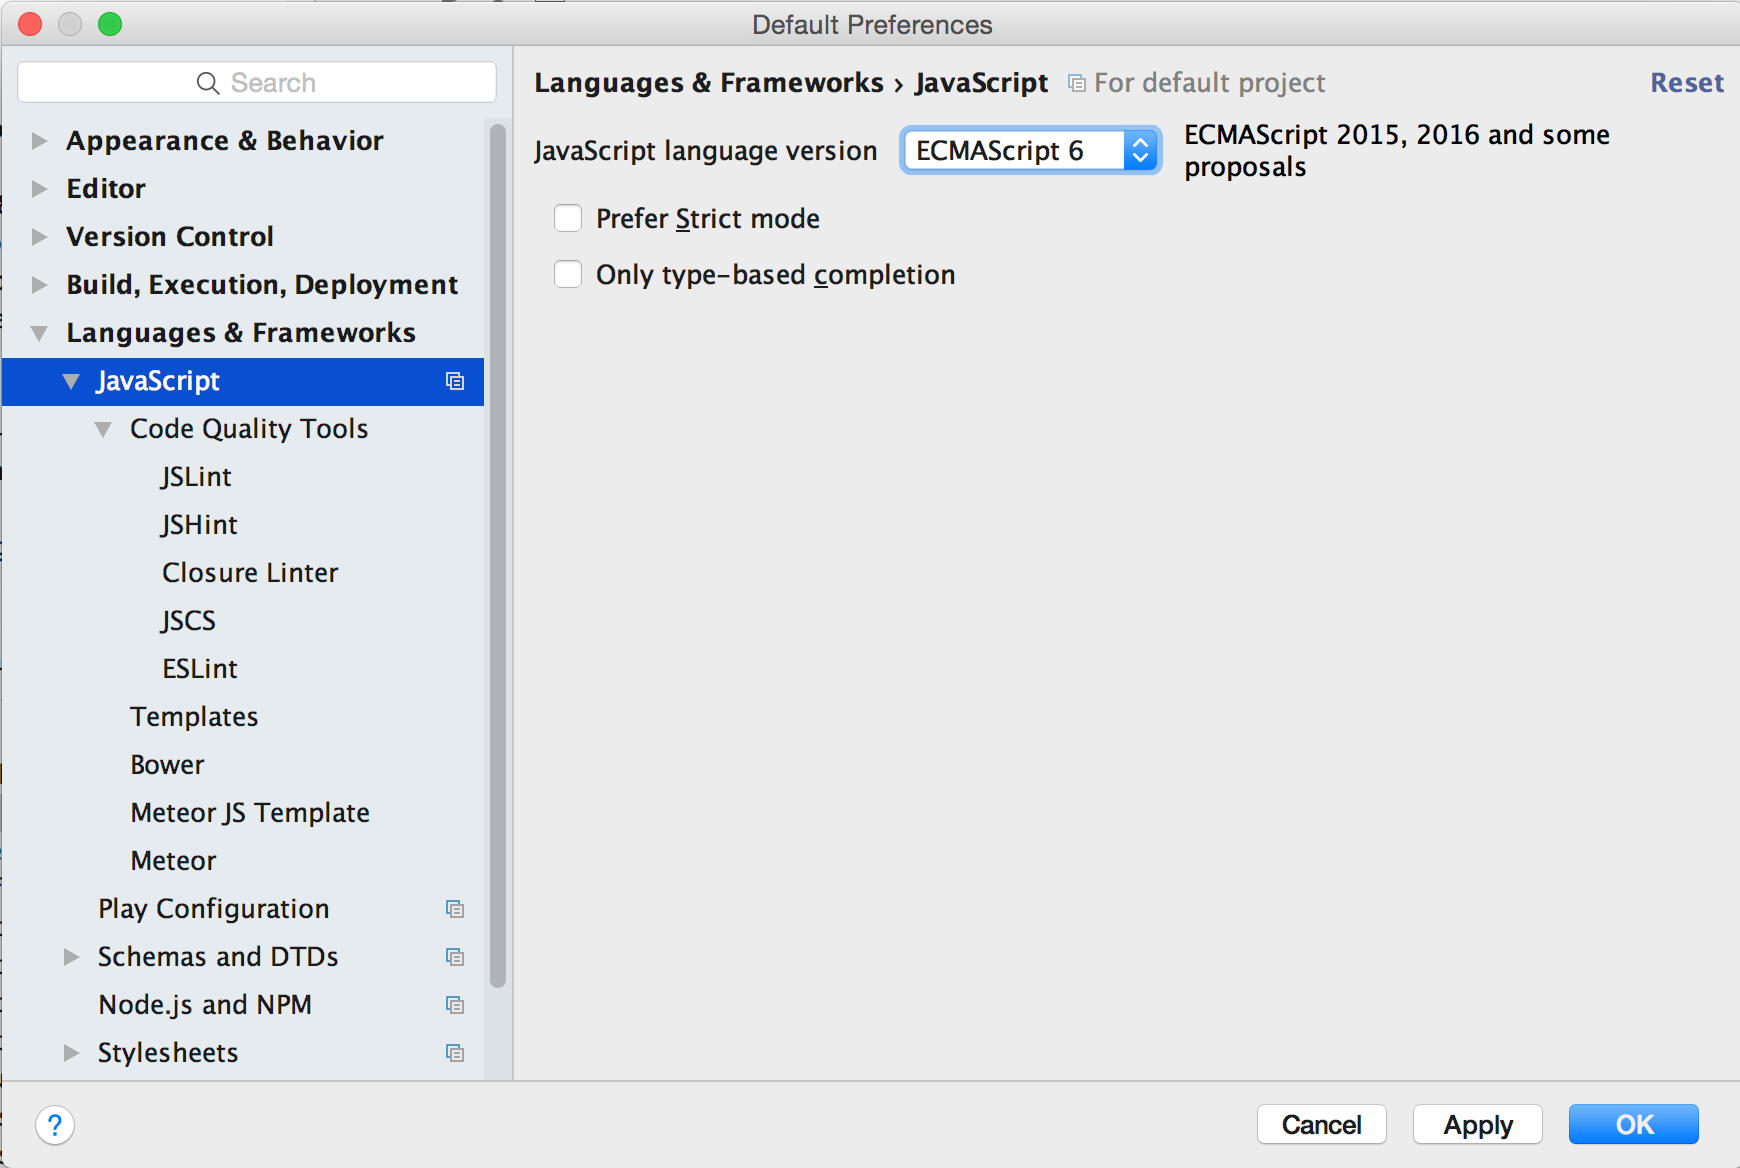The image size is (1740, 1168).
Task: Expand the Version Control section
Action: coord(39,237)
